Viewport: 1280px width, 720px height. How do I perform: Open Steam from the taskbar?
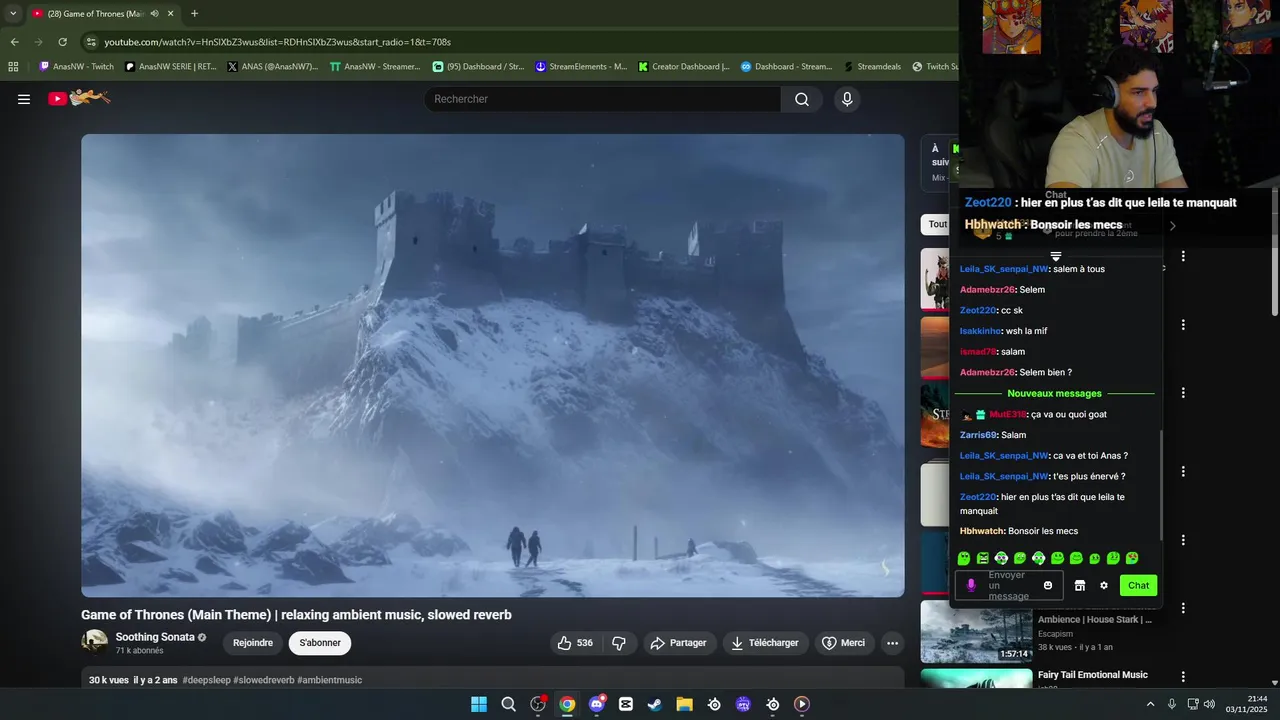(x=655, y=704)
